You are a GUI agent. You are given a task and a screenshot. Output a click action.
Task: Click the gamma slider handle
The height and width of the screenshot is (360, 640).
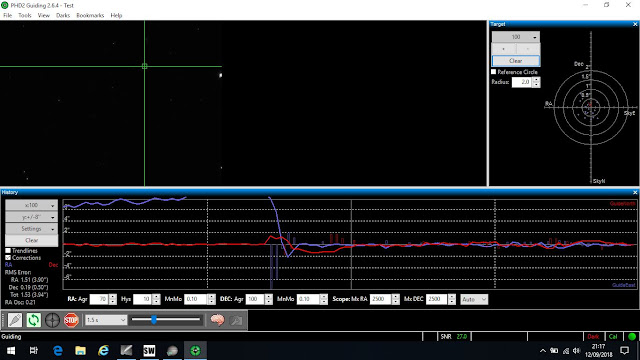(154, 320)
